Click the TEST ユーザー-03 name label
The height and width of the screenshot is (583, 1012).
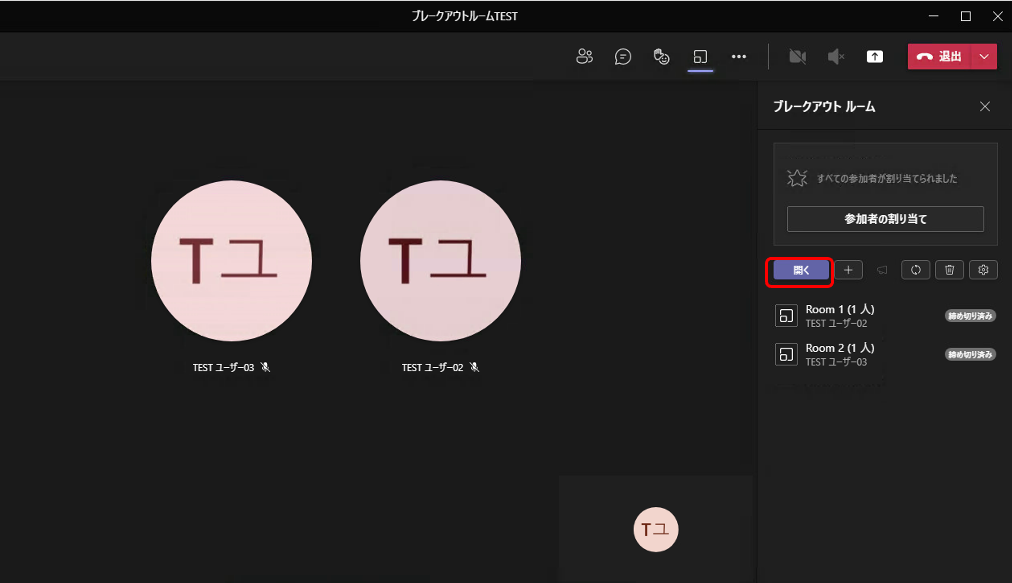pos(223,367)
